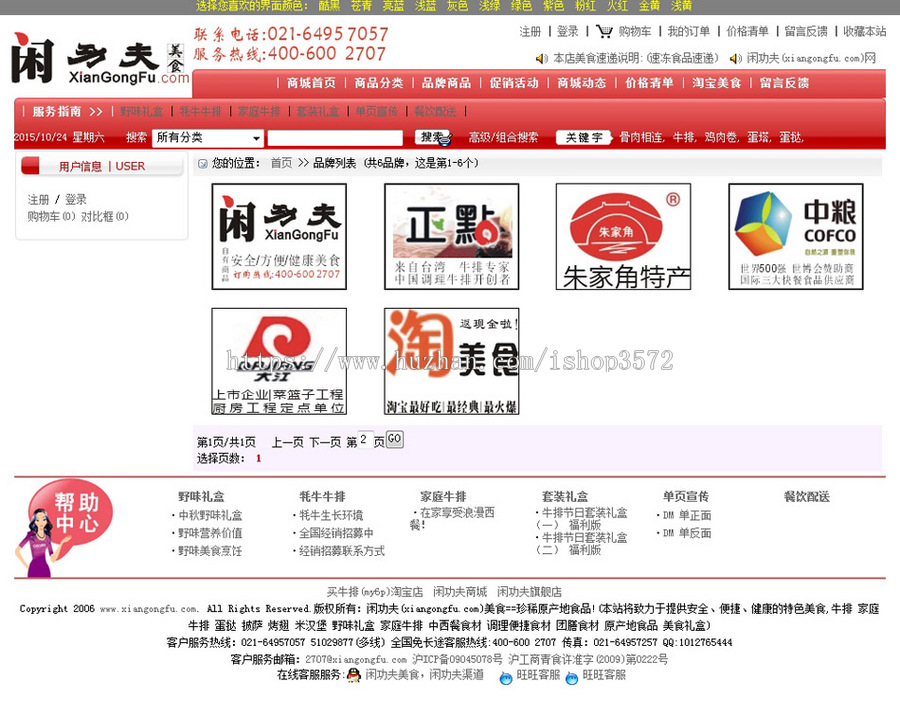Screen dimensions: 900x717
Task: Open the 所有分类 category dropdown
Action: tap(207, 137)
